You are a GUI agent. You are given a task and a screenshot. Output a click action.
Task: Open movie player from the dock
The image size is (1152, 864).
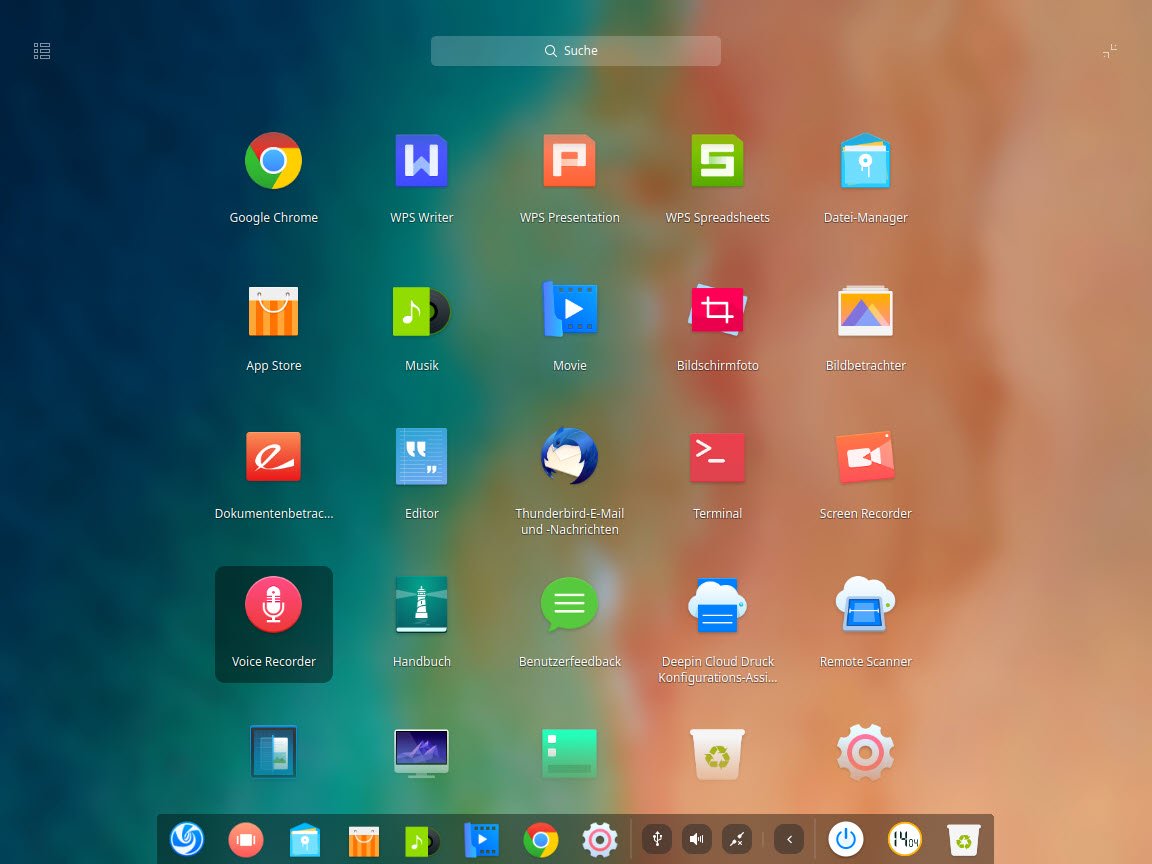[x=481, y=840]
